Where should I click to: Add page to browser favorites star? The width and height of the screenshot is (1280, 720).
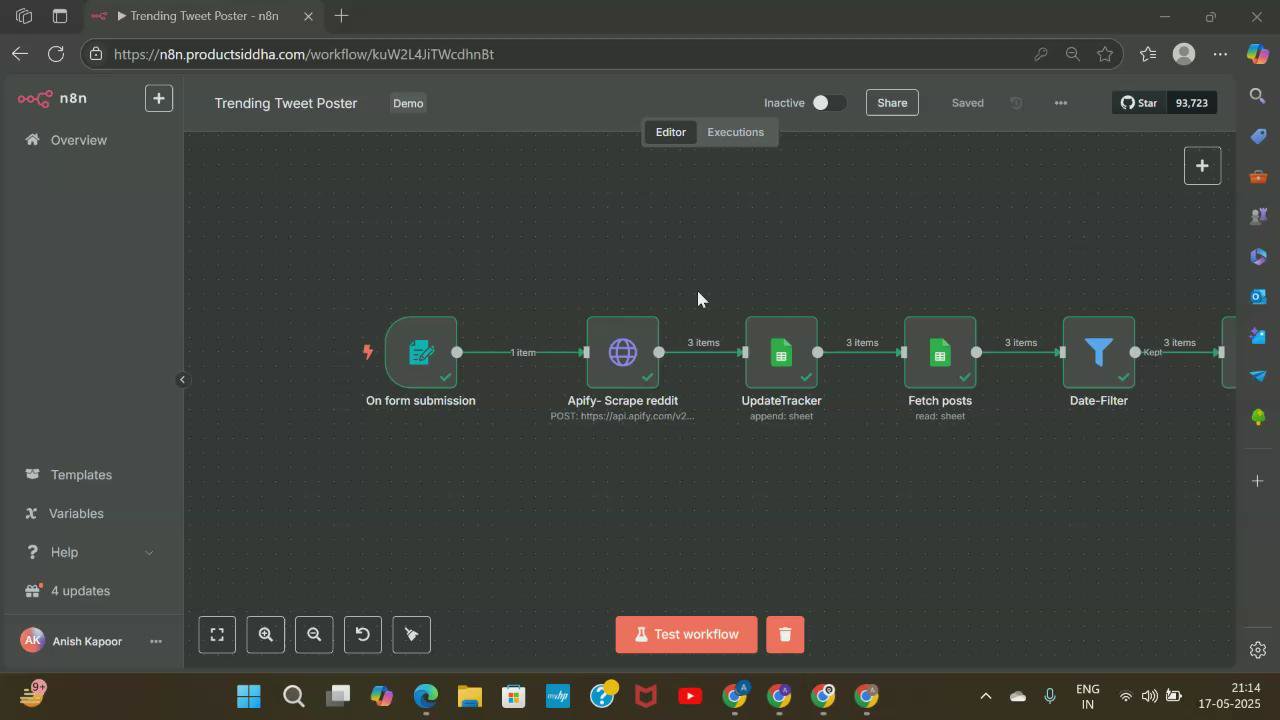(x=1105, y=54)
